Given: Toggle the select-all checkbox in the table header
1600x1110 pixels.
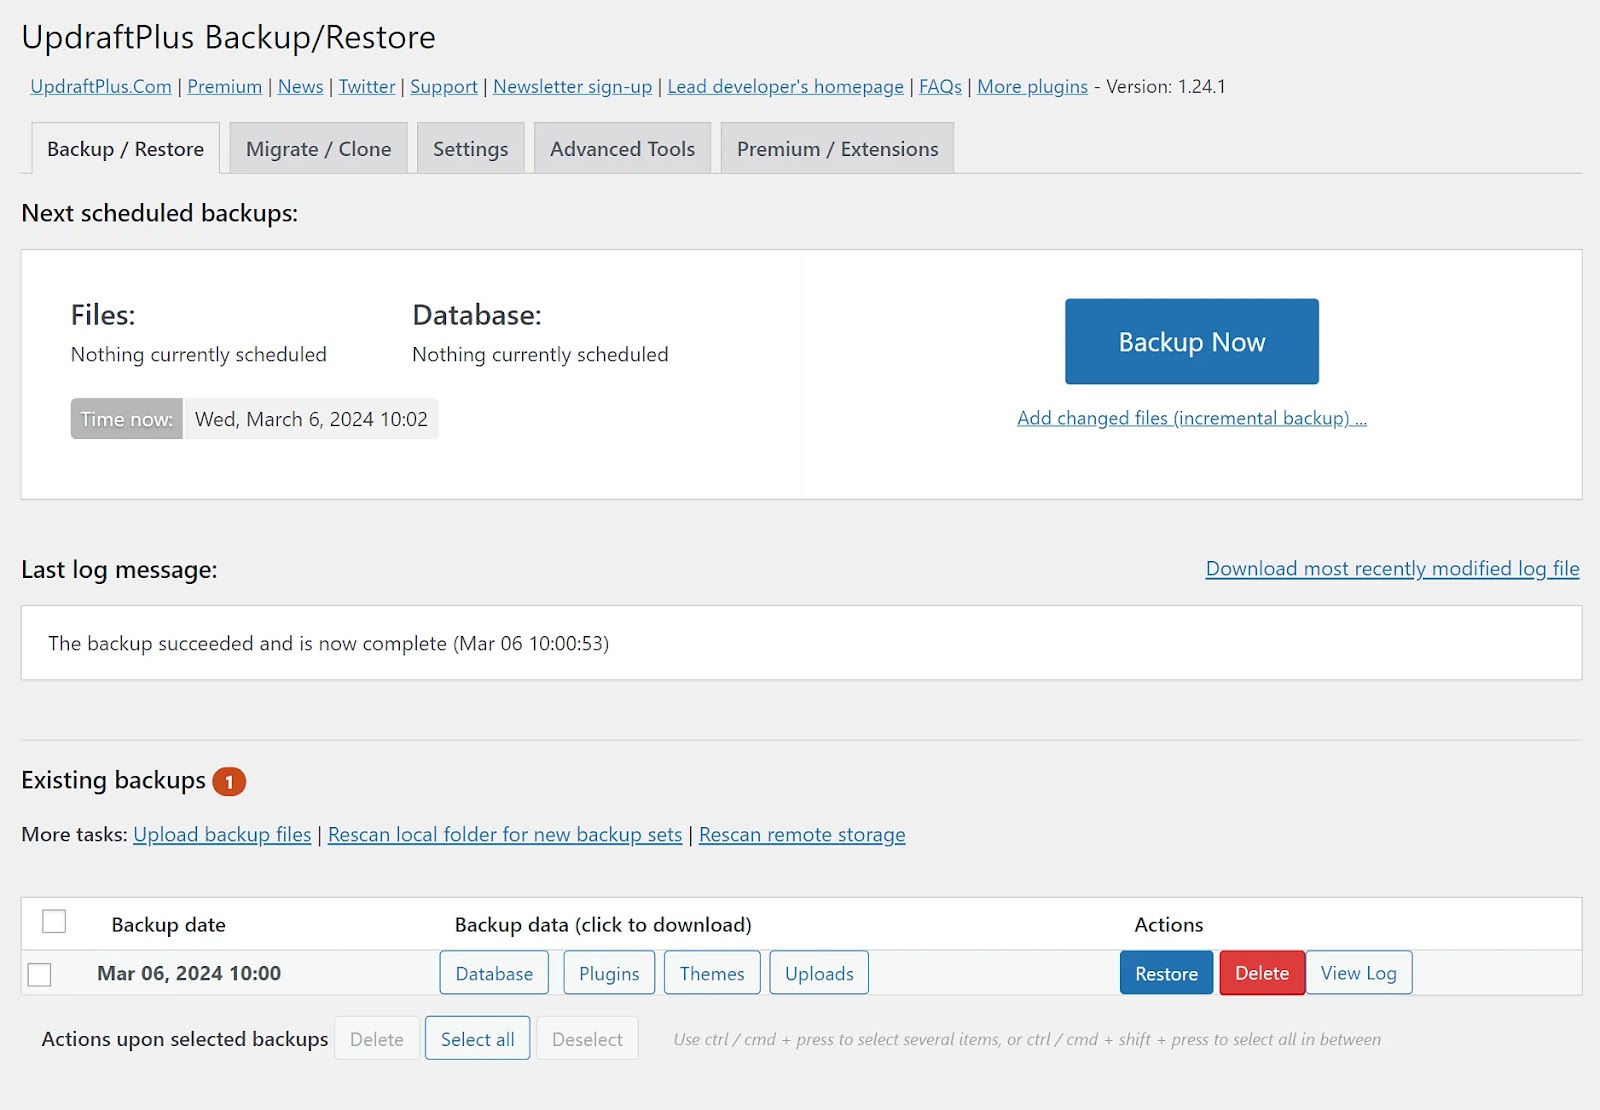Looking at the screenshot, I should point(54,922).
